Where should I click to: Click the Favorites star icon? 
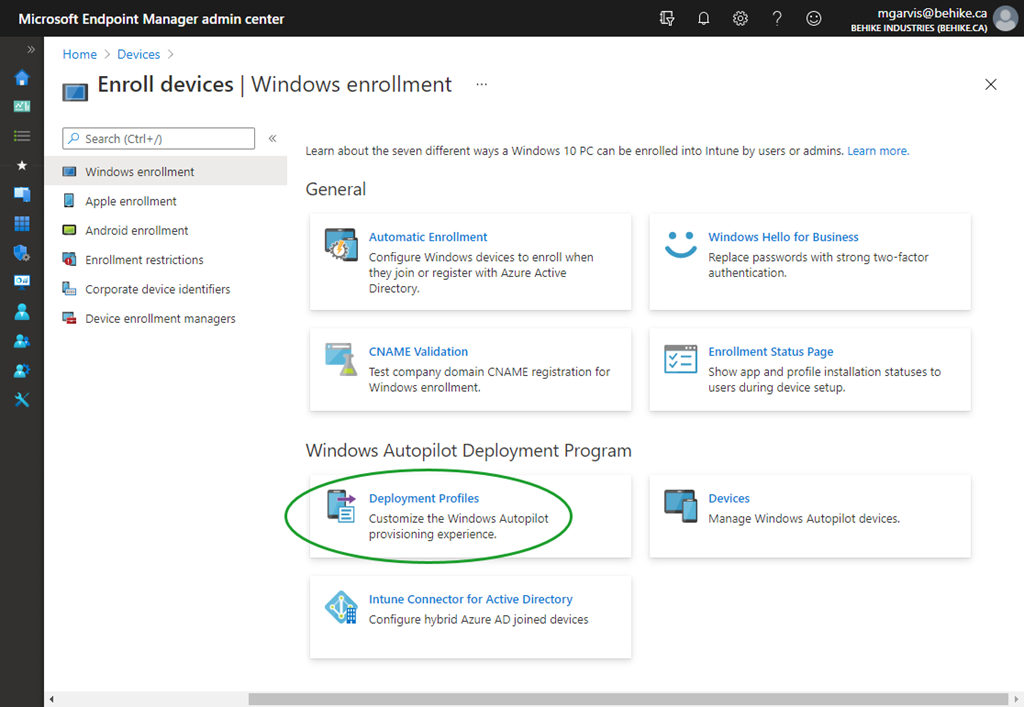coord(22,165)
